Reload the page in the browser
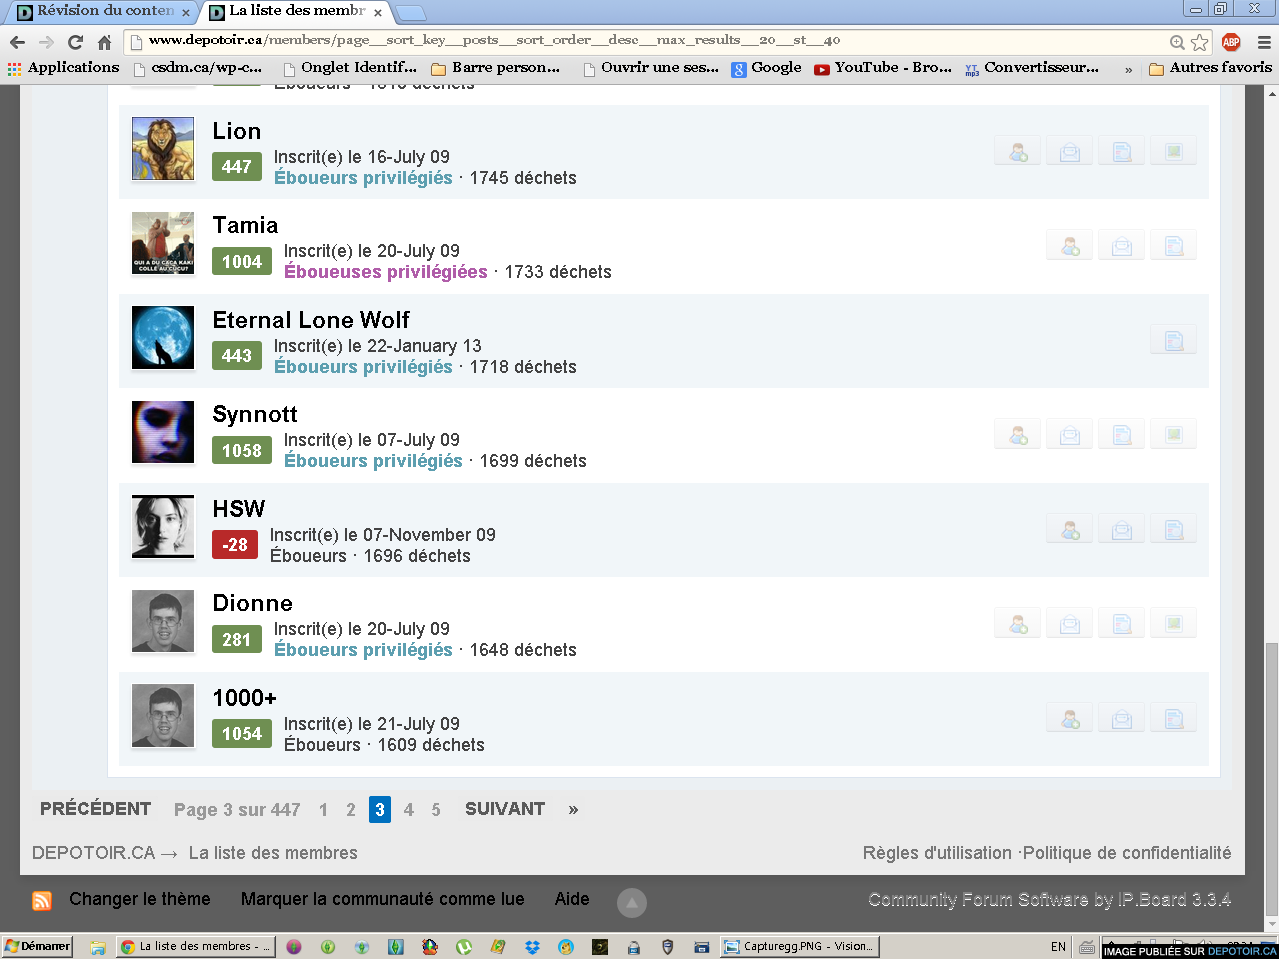 [x=75, y=42]
